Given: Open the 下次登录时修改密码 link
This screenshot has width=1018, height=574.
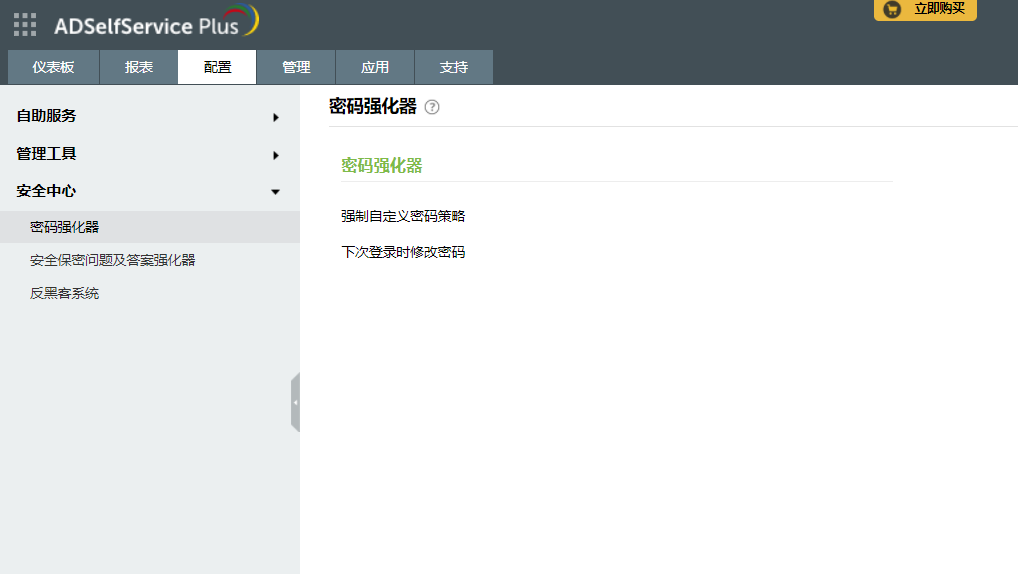Looking at the screenshot, I should pos(403,252).
